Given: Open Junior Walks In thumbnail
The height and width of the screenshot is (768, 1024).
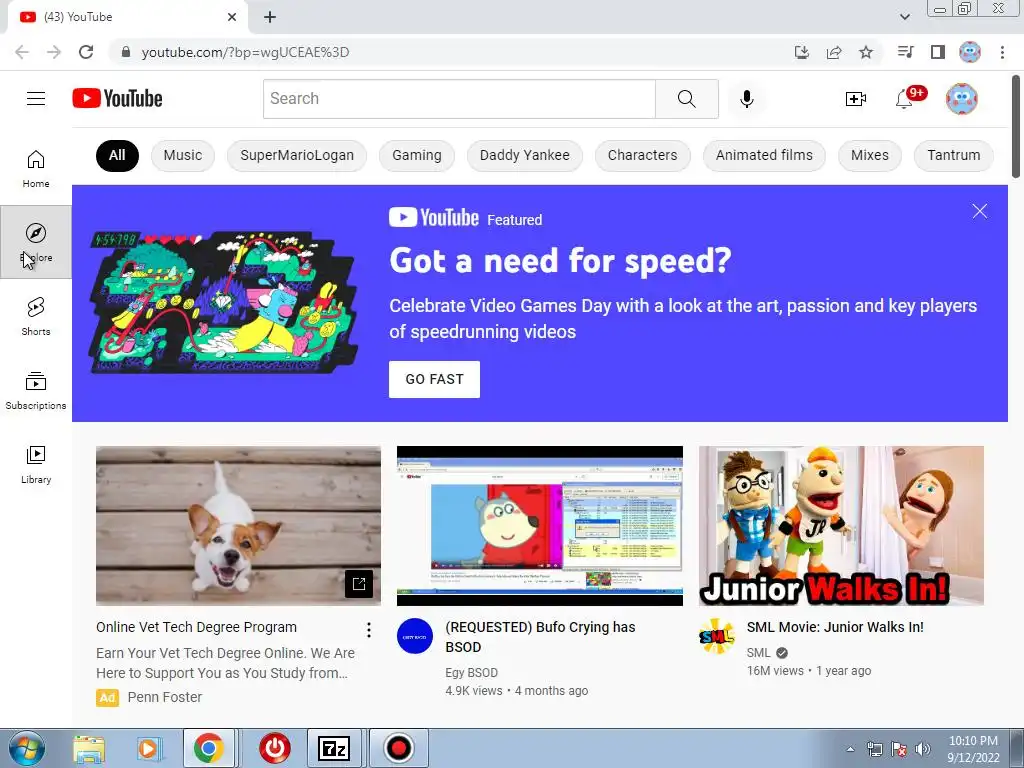Looking at the screenshot, I should 841,526.
